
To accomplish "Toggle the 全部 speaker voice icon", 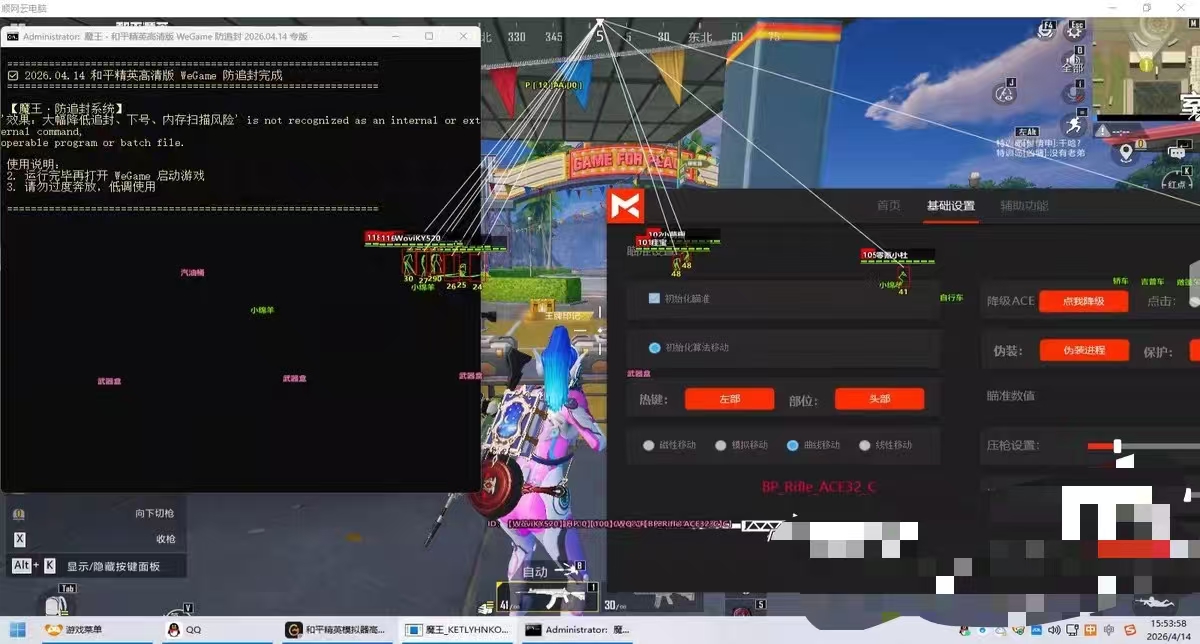I will tap(1072, 60).
